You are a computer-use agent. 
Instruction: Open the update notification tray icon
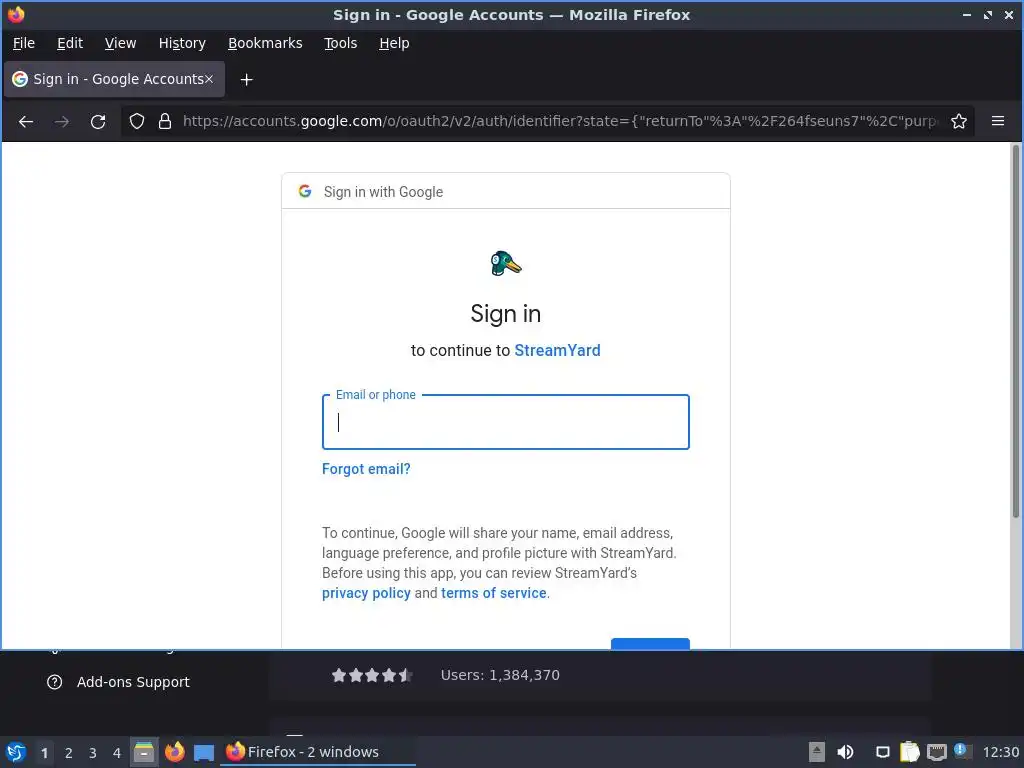[x=962, y=751]
